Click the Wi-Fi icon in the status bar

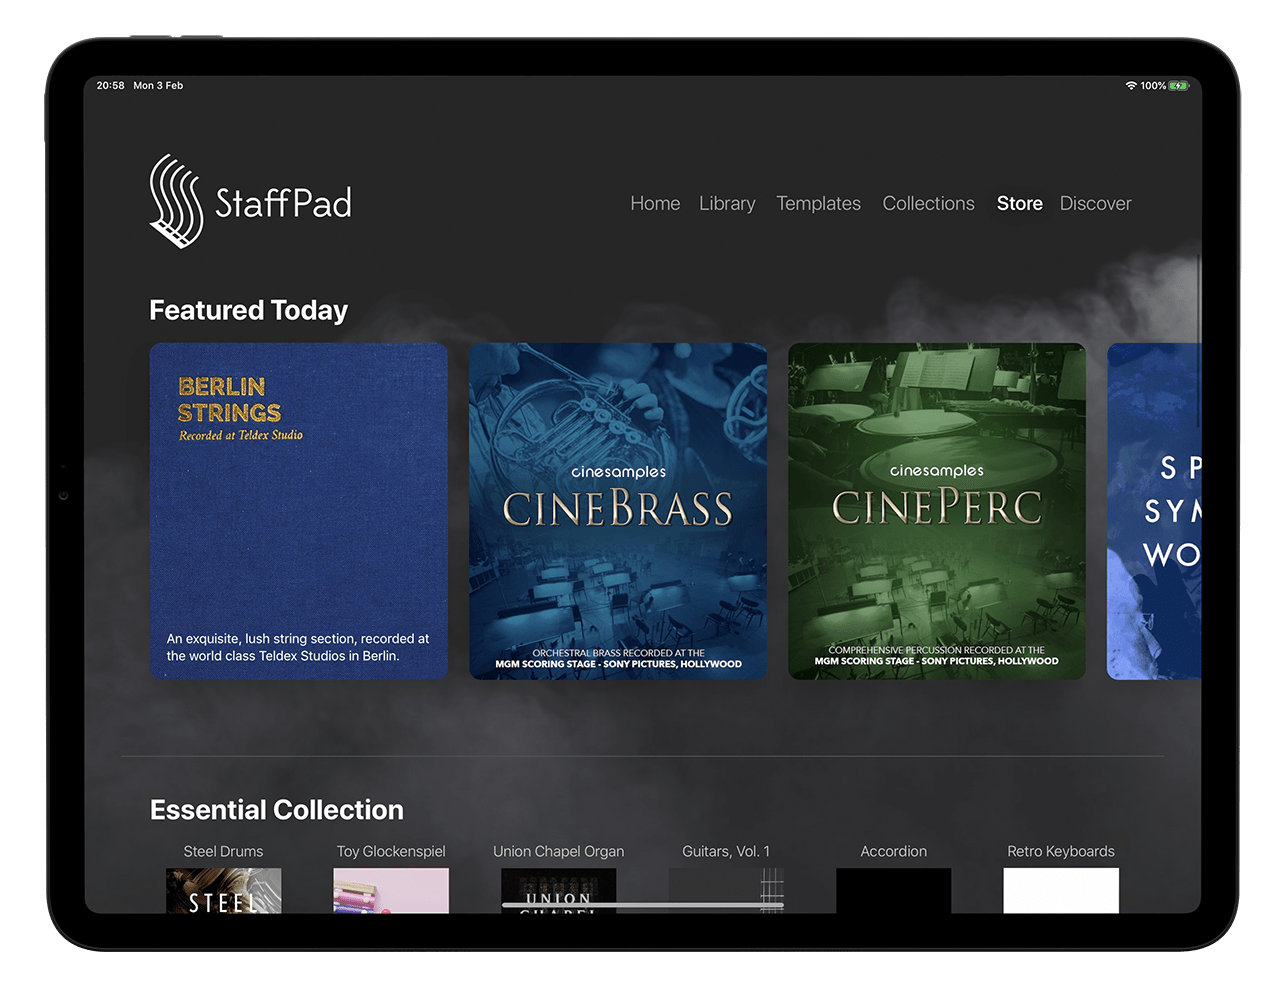[1133, 86]
